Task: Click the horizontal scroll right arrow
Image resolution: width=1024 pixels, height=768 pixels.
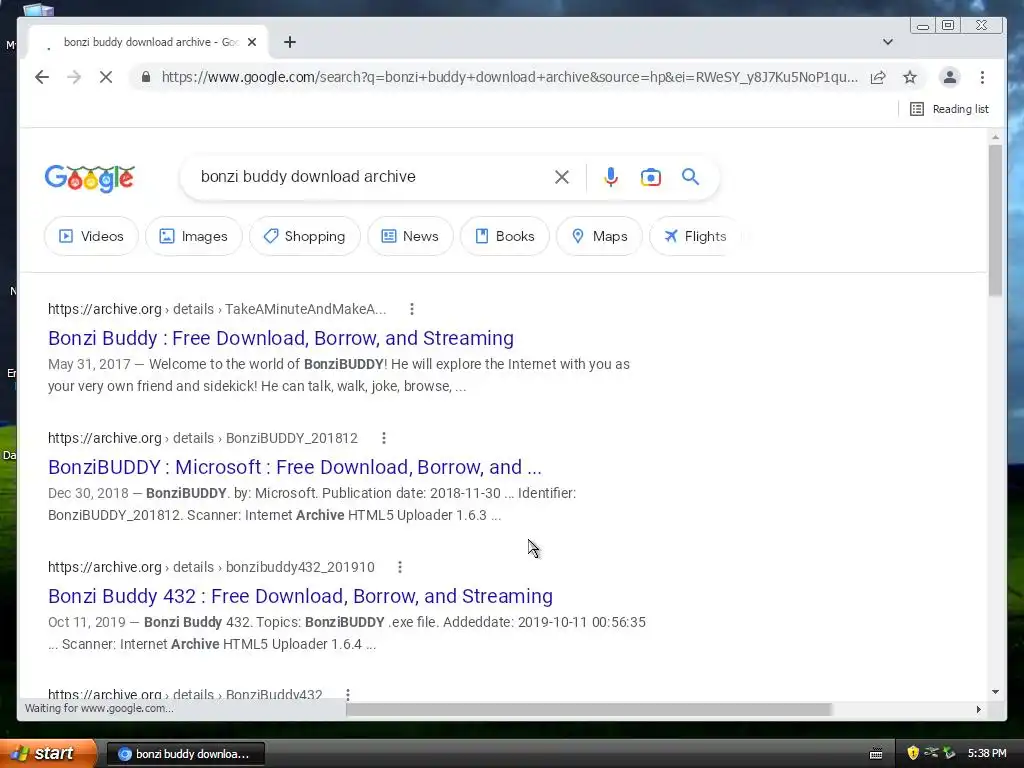Action: pos(978,709)
